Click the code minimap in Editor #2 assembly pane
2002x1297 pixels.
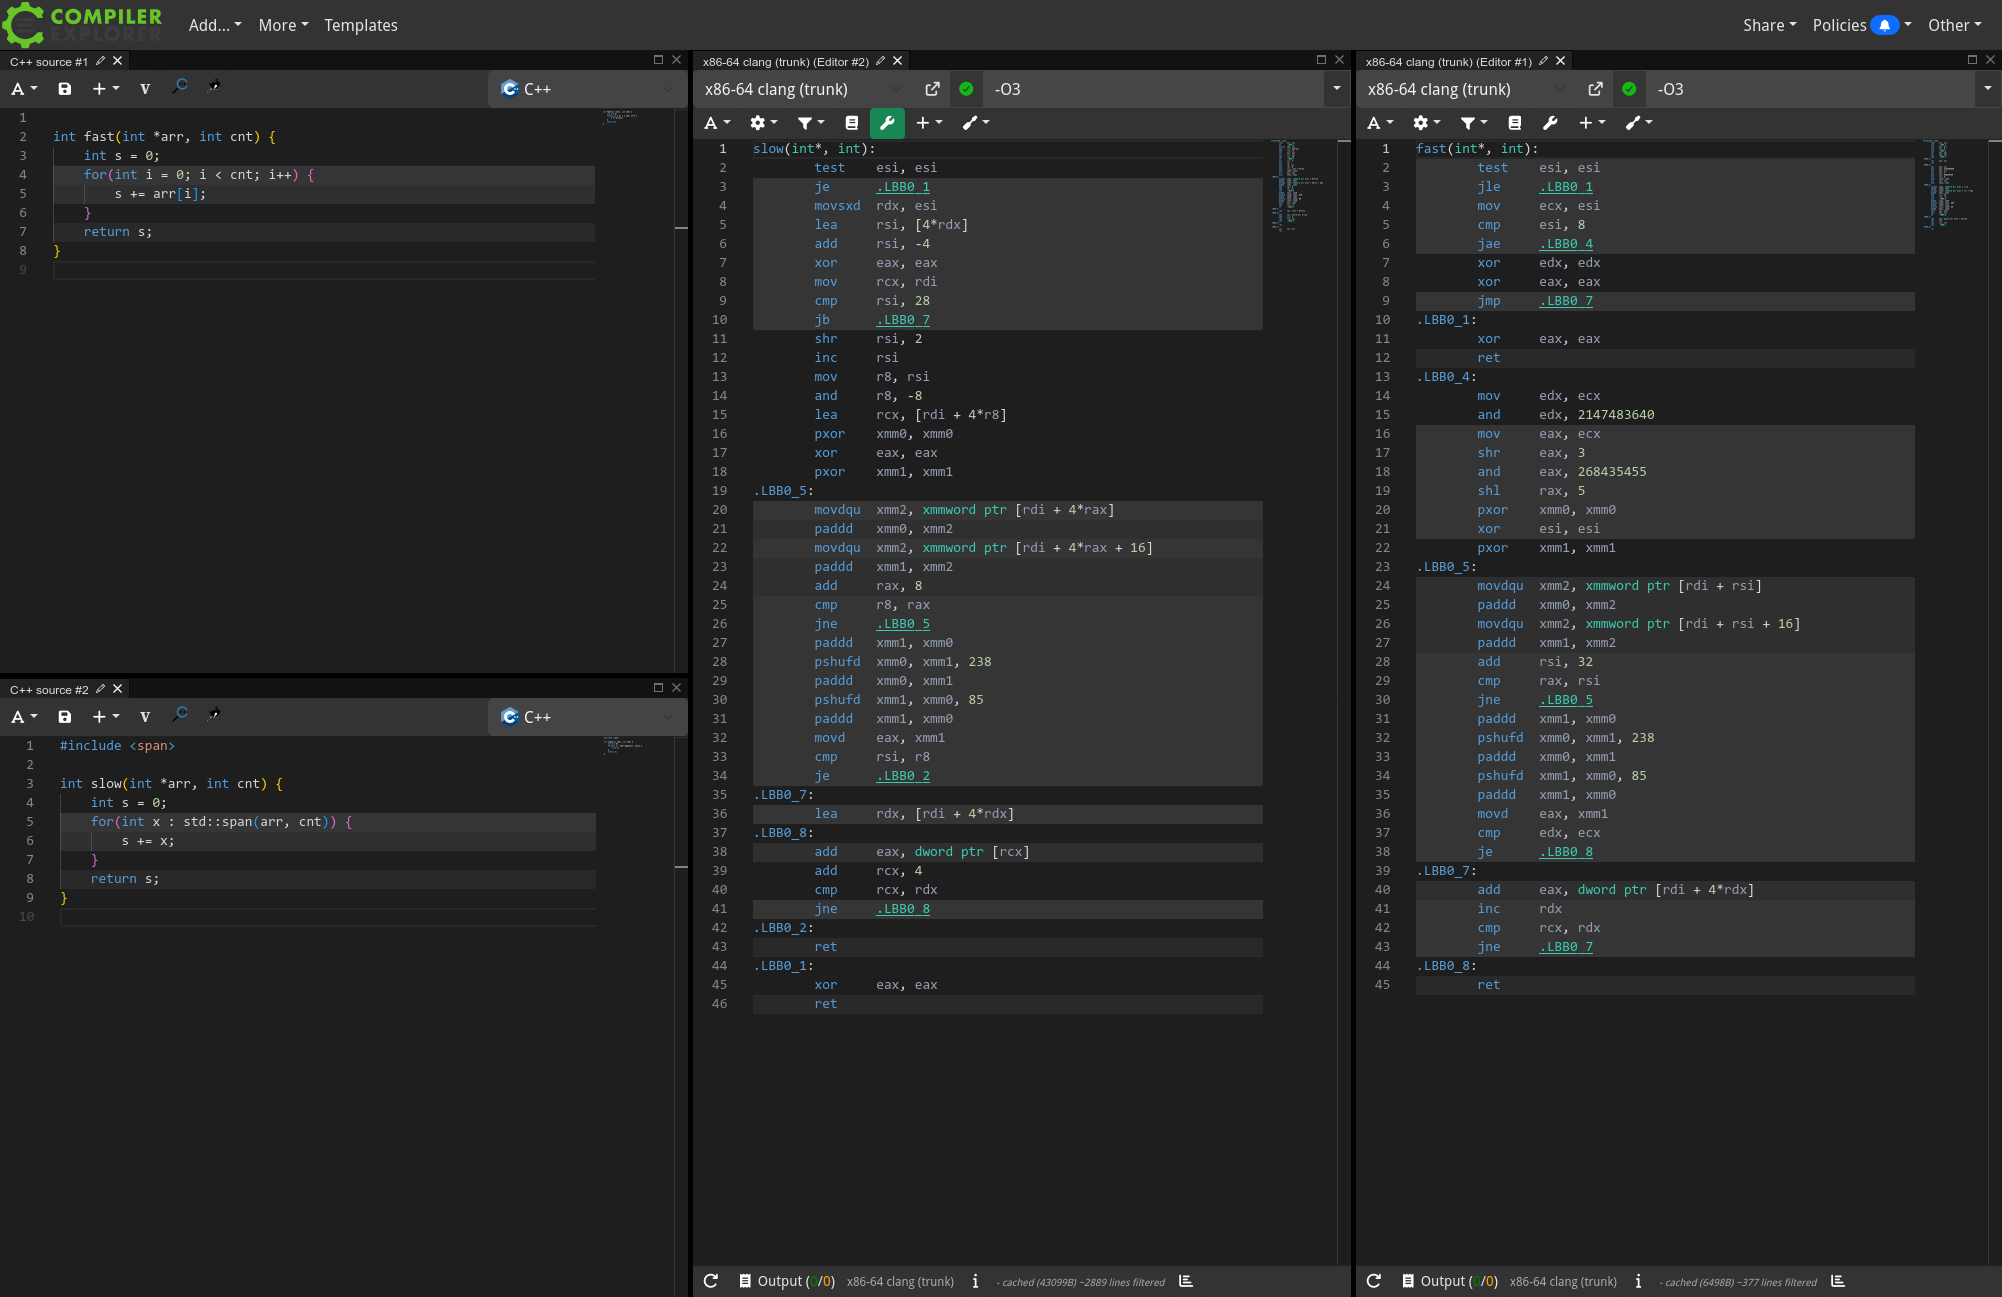pyautogui.click(x=1297, y=185)
